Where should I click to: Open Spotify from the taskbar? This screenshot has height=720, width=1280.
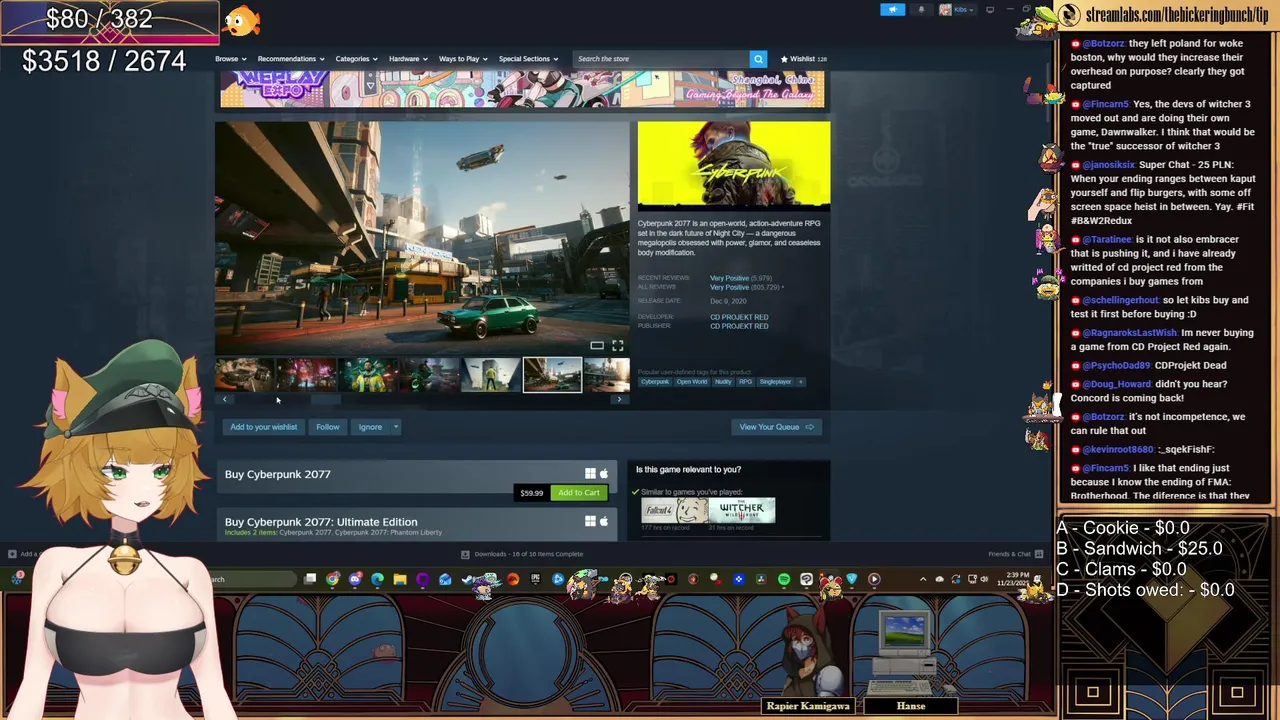(784, 579)
